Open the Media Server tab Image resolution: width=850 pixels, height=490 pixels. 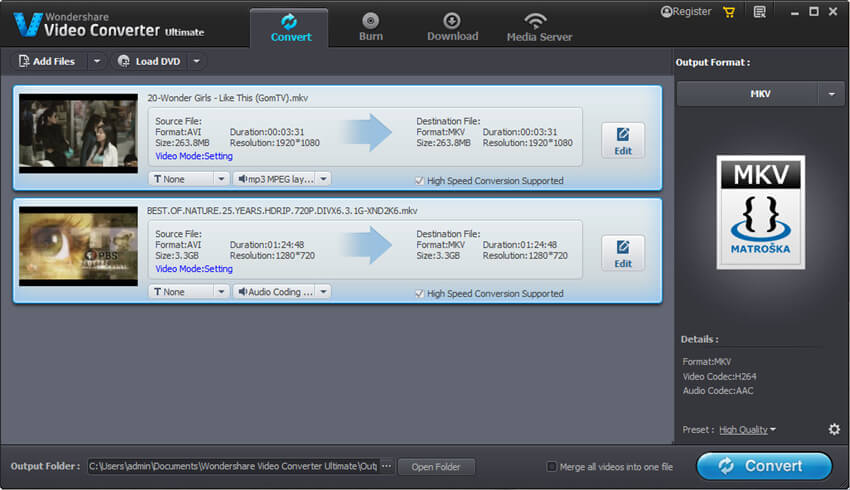539,28
